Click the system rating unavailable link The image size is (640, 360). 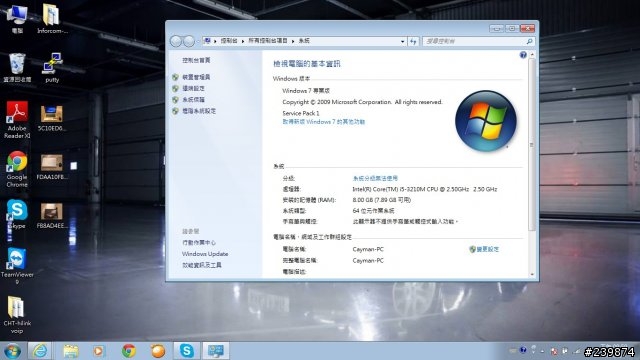pos(375,178)
